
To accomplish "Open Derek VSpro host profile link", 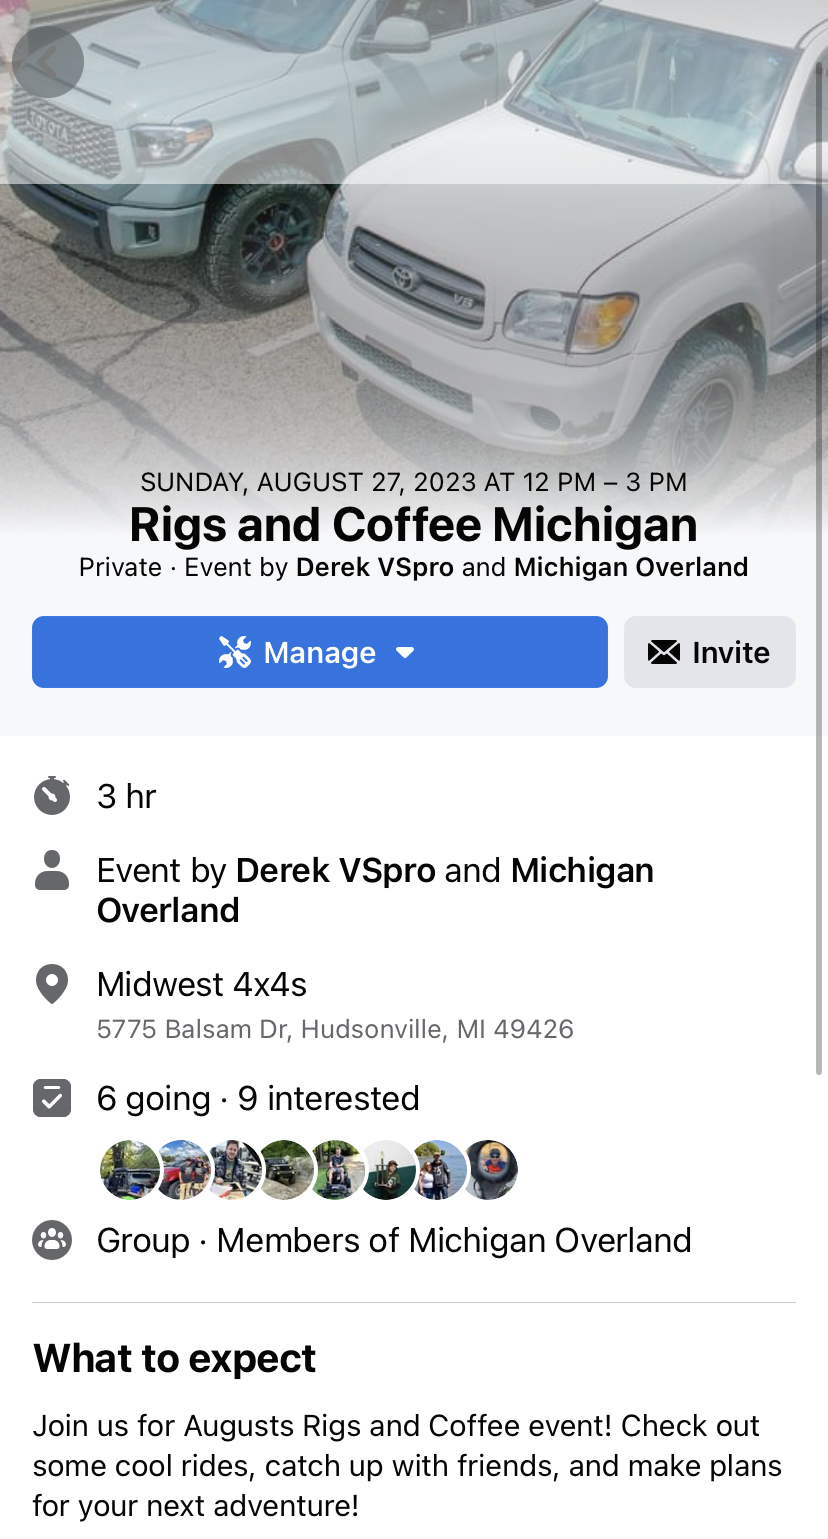I will pyautogui.click(x=335, y=871).
